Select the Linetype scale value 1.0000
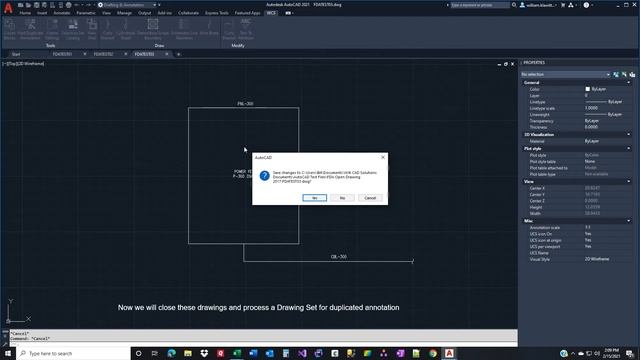The width and height of the screenshot is (640, 360). tap(591, 108)
